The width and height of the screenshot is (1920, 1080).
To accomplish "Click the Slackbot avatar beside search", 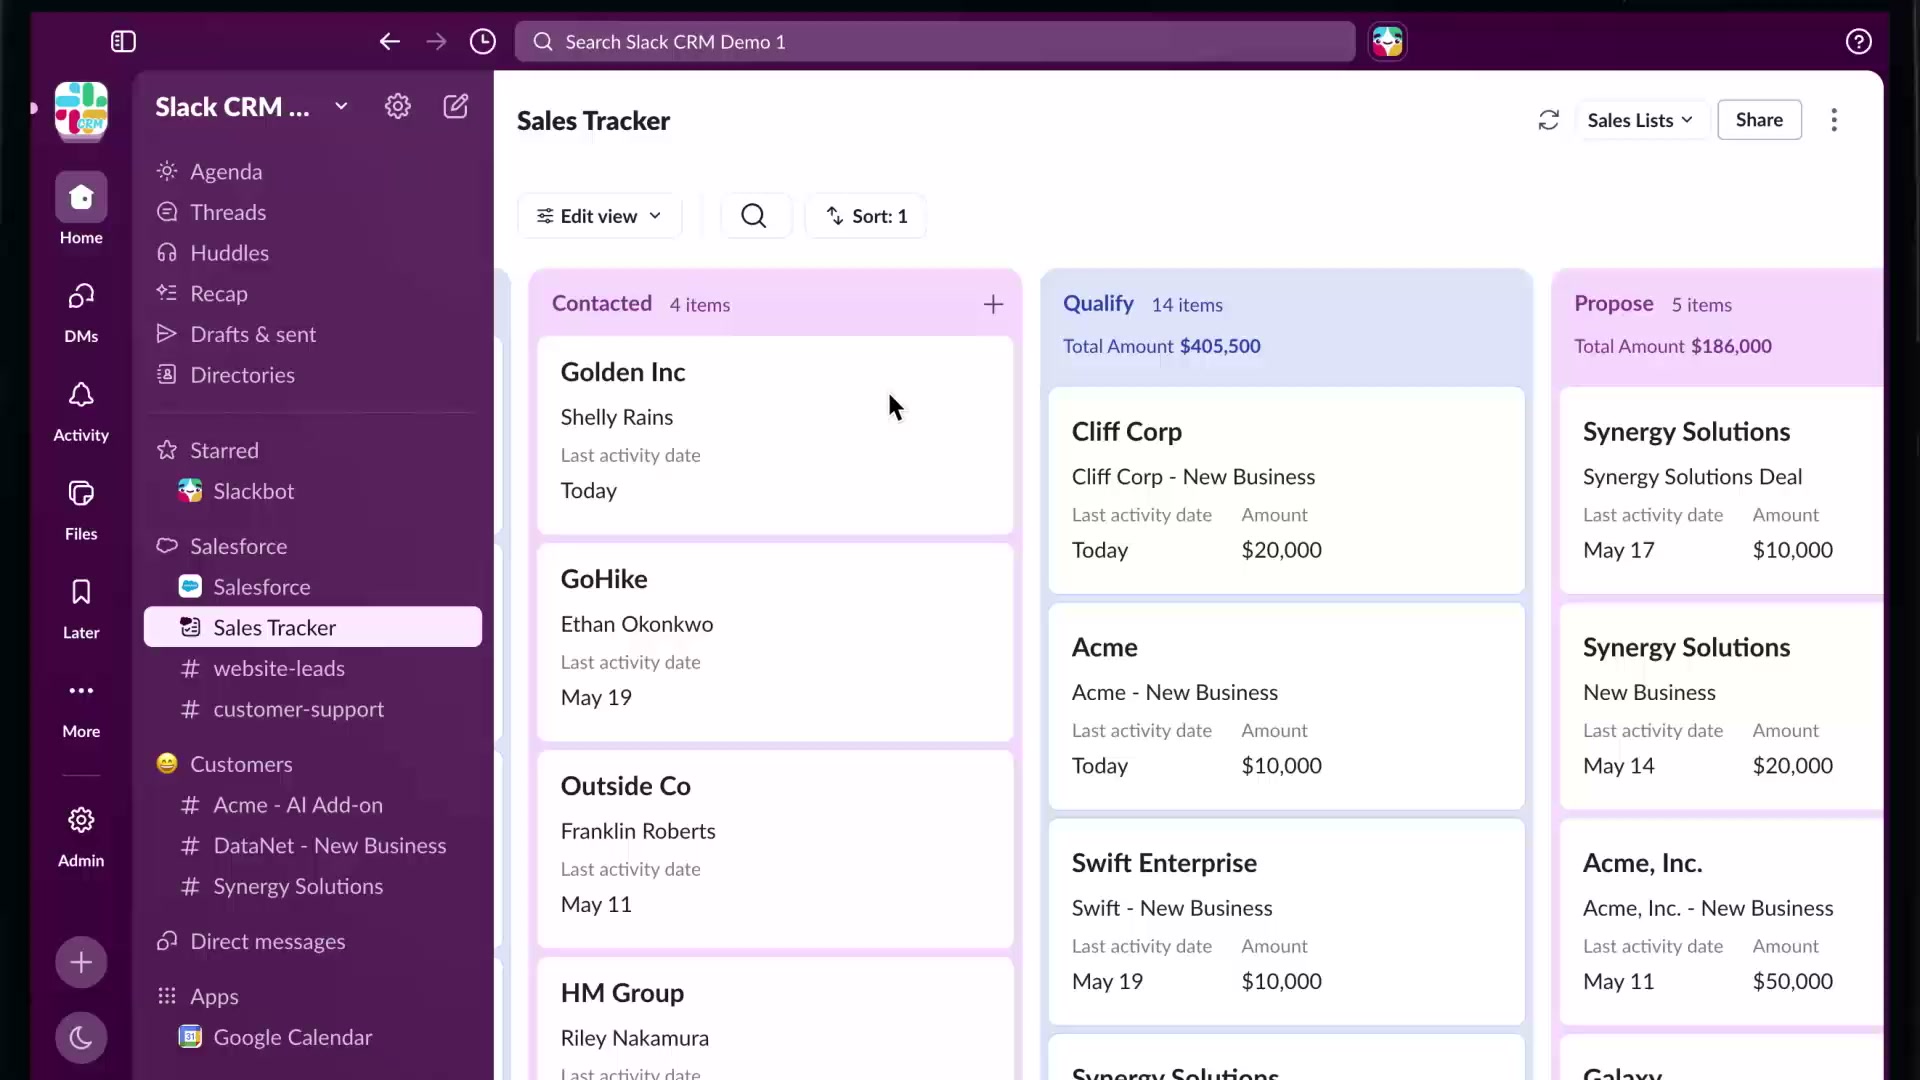I will coord(1387,41).
